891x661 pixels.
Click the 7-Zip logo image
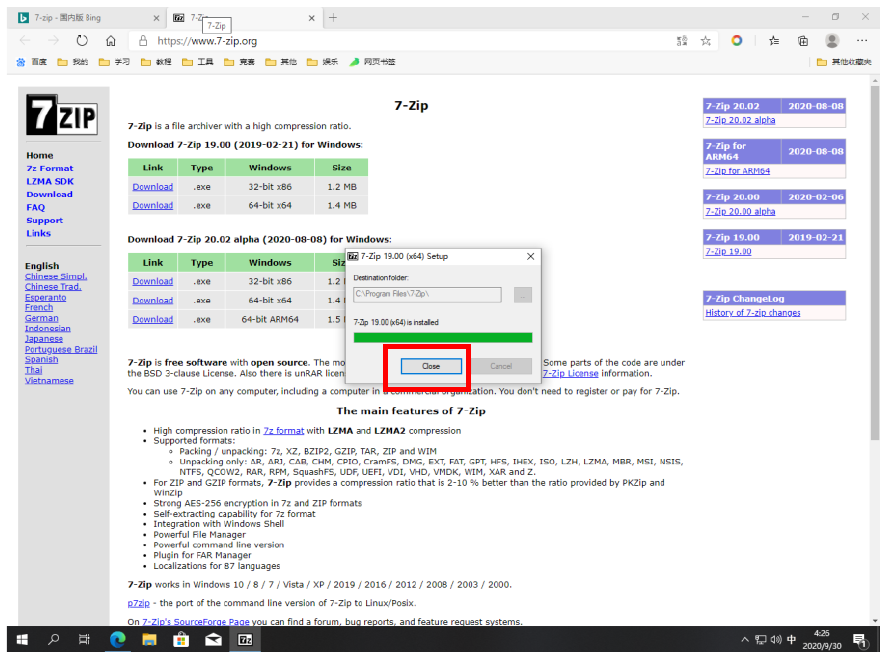62,117
